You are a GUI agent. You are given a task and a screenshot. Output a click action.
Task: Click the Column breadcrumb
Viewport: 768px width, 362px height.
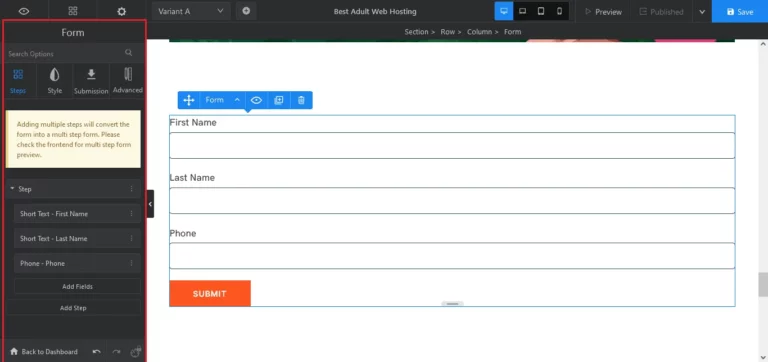click(x=479, y=32)
